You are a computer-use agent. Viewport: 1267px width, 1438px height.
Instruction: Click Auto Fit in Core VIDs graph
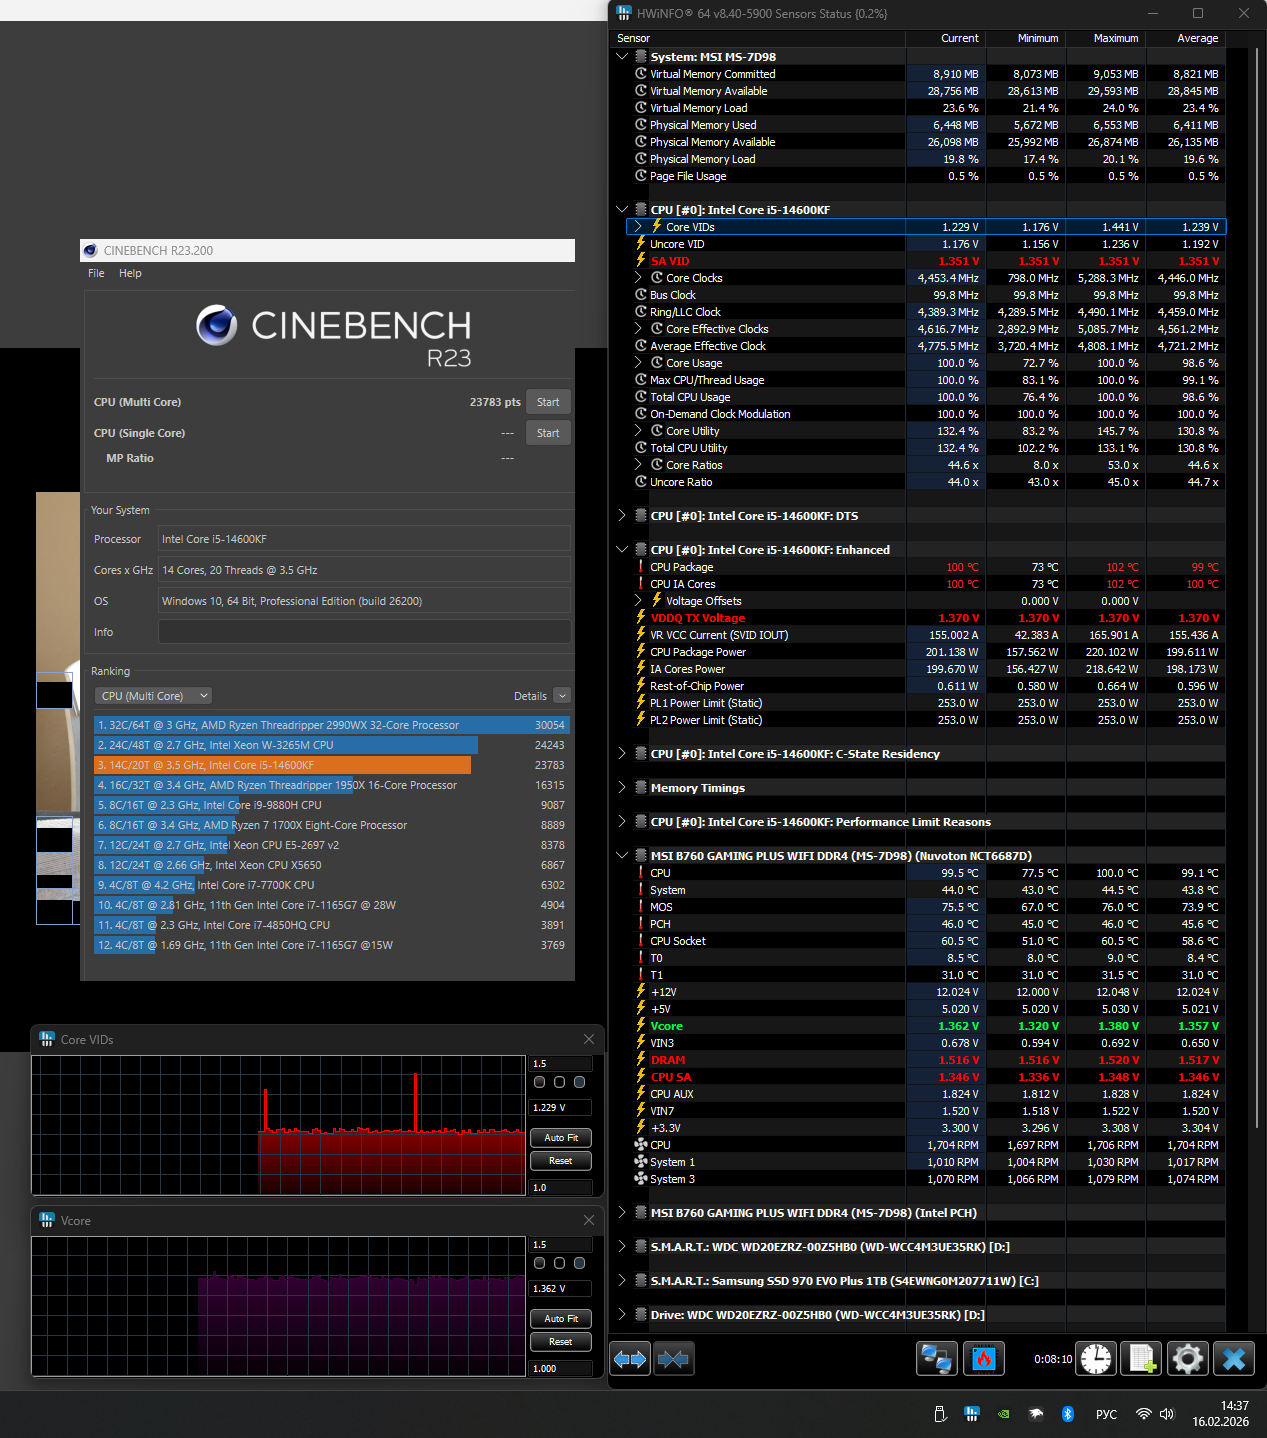(561, 1138)
